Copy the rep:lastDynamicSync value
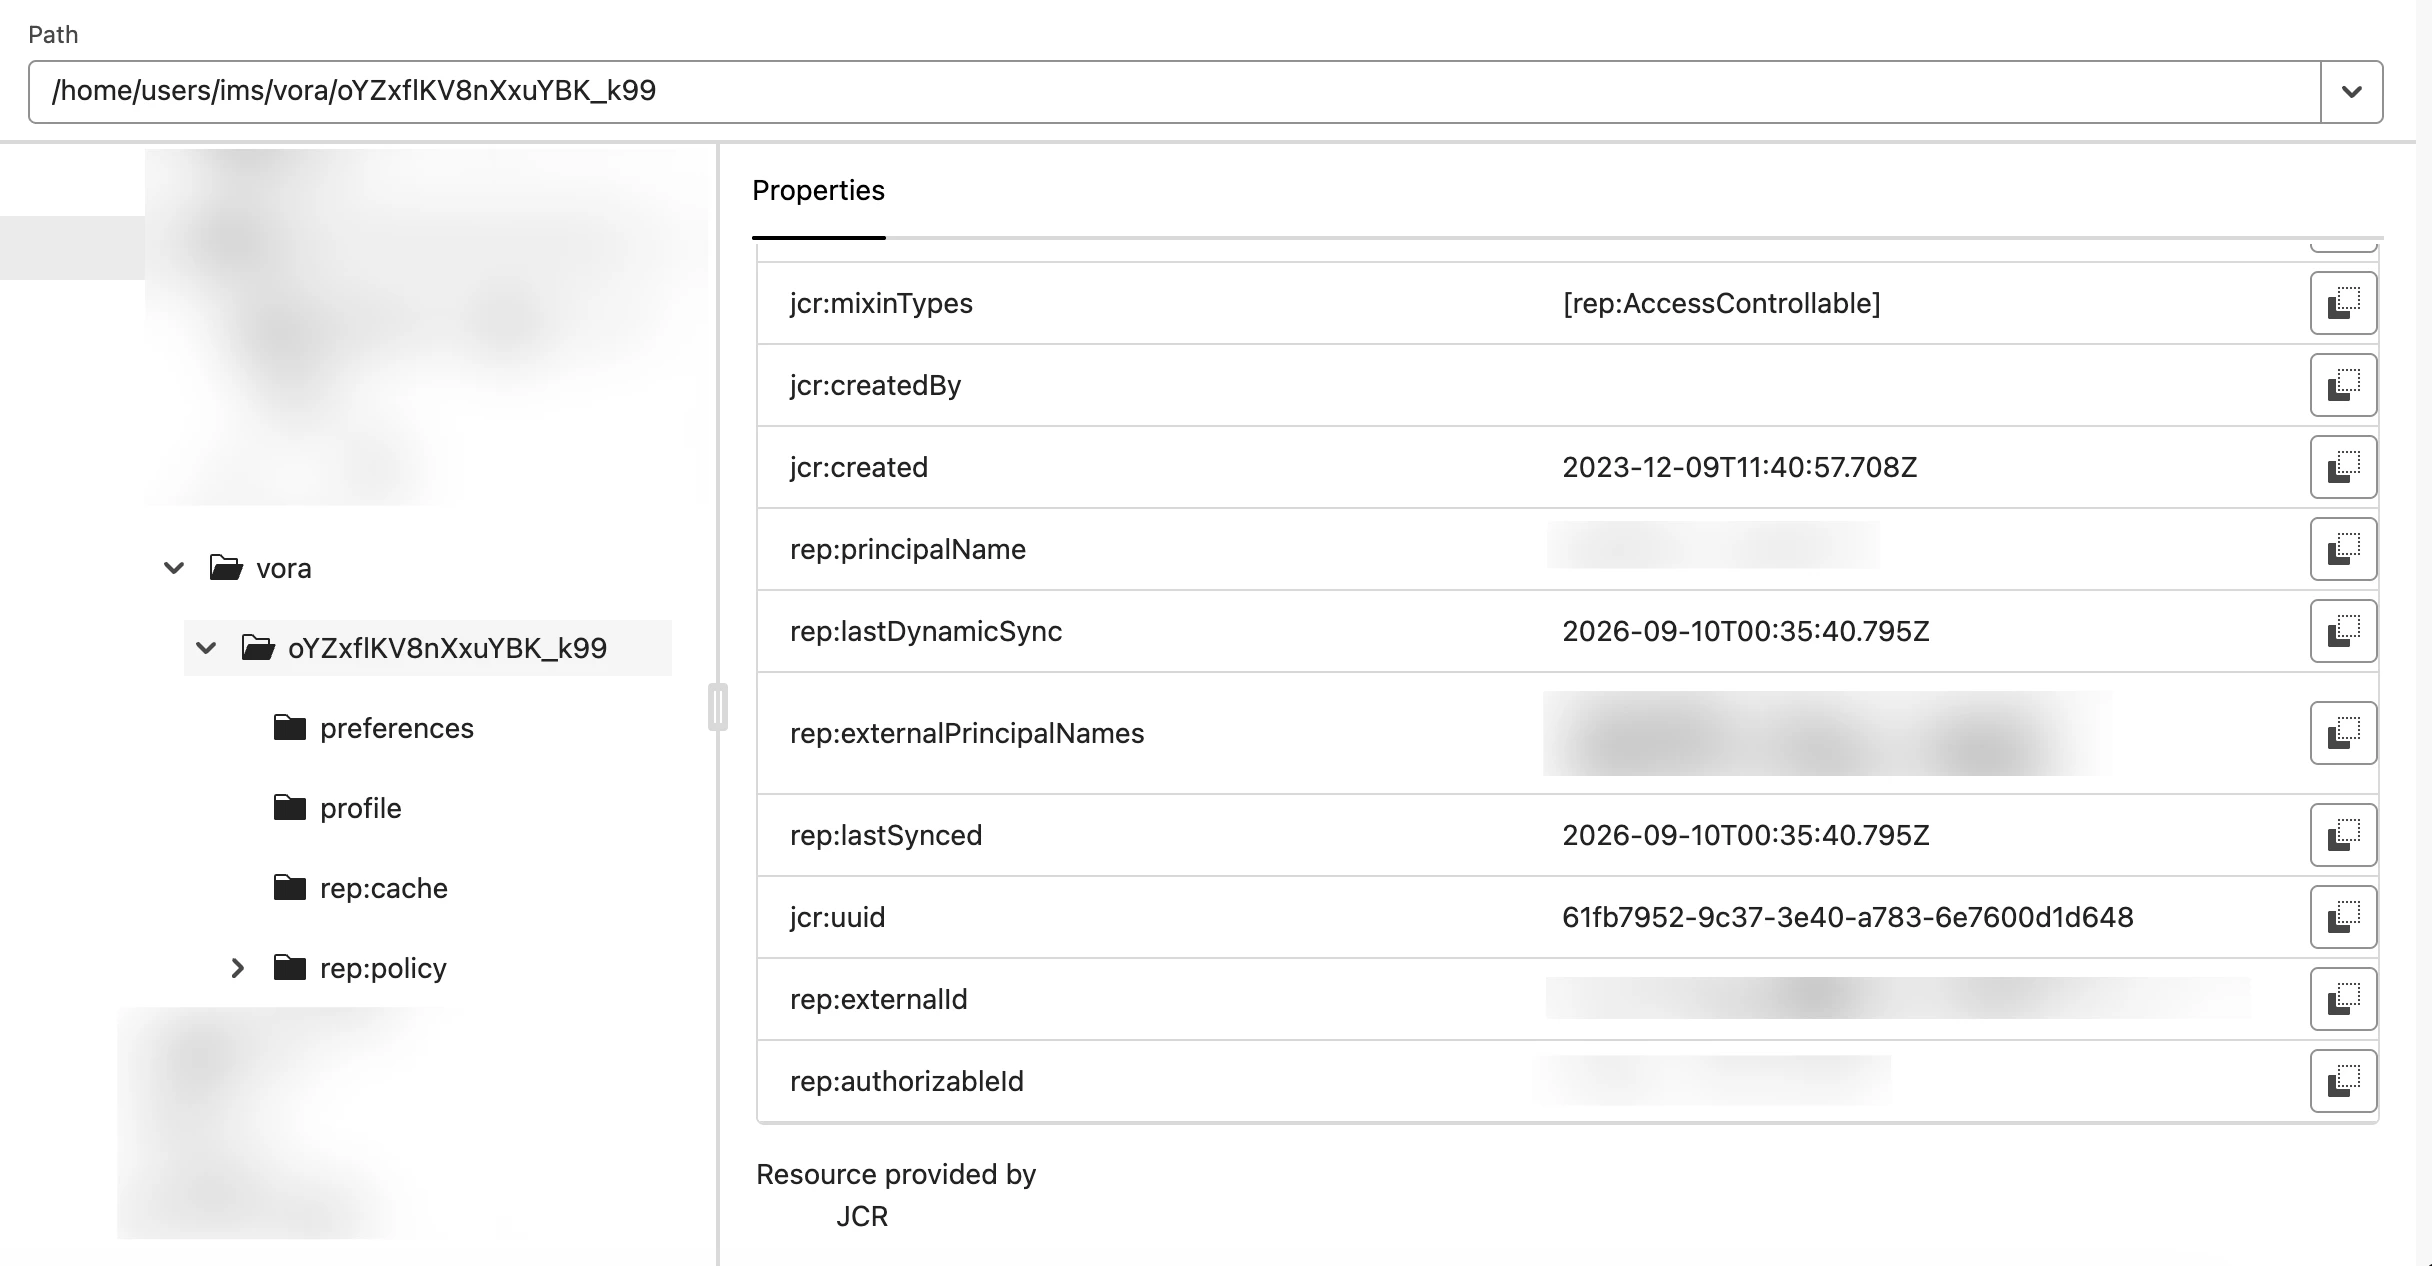 2343,631
